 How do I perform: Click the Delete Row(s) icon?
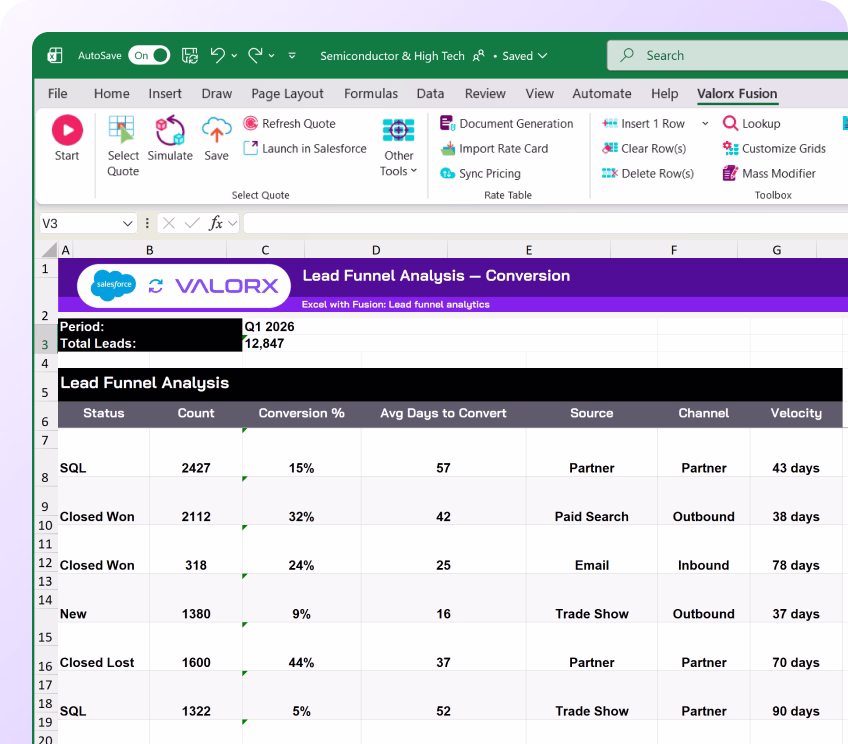610,173
